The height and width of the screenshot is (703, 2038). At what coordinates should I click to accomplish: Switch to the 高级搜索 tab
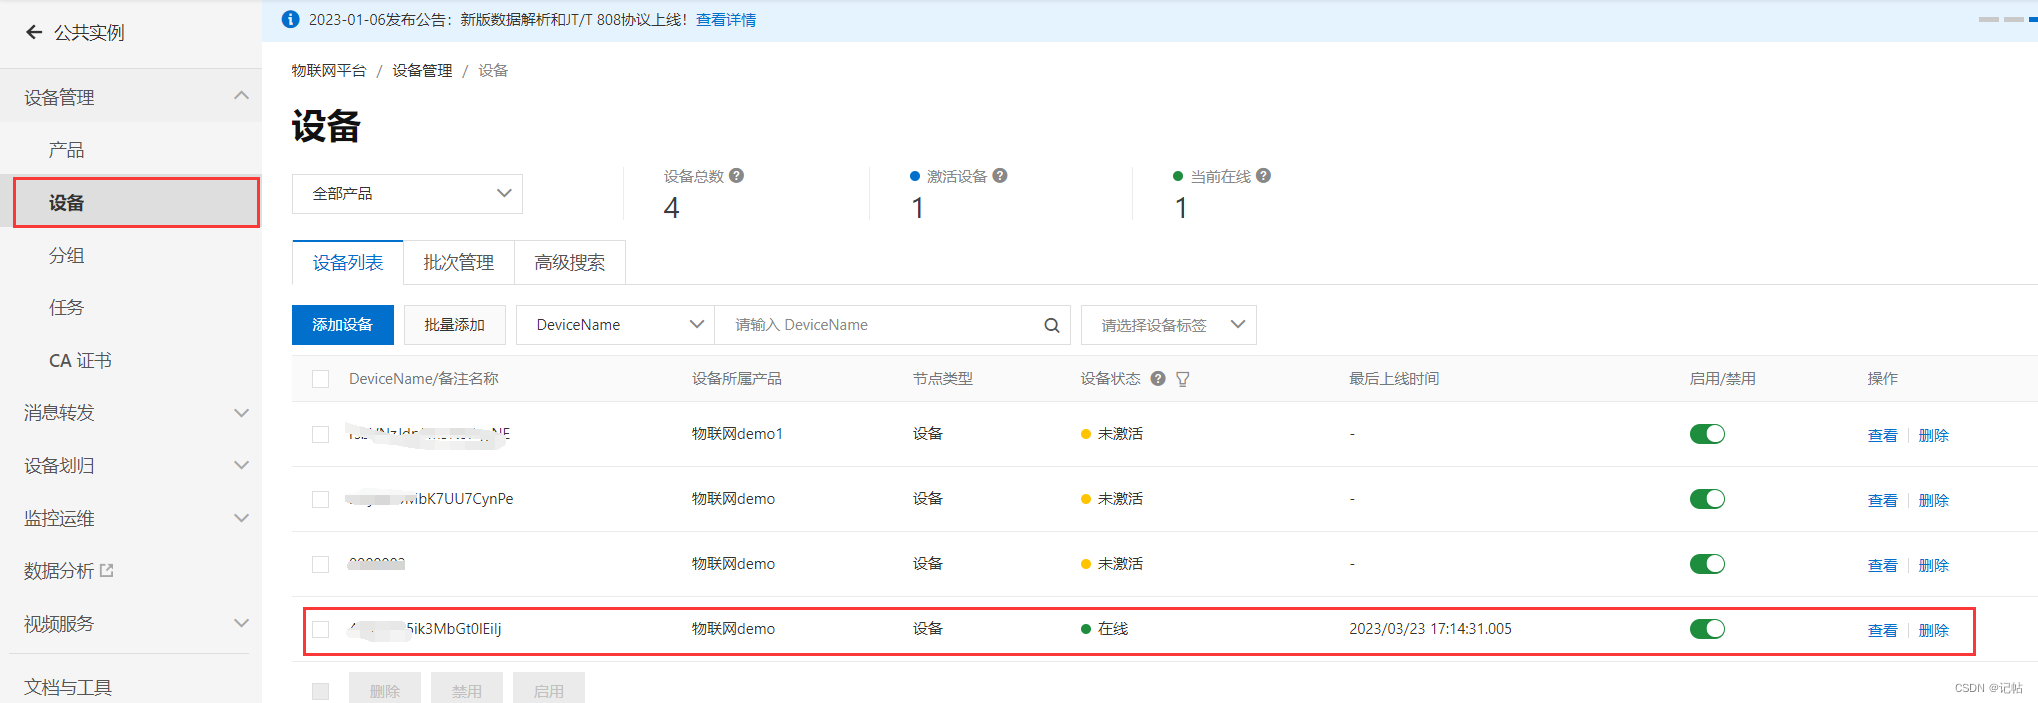point(570,263)
